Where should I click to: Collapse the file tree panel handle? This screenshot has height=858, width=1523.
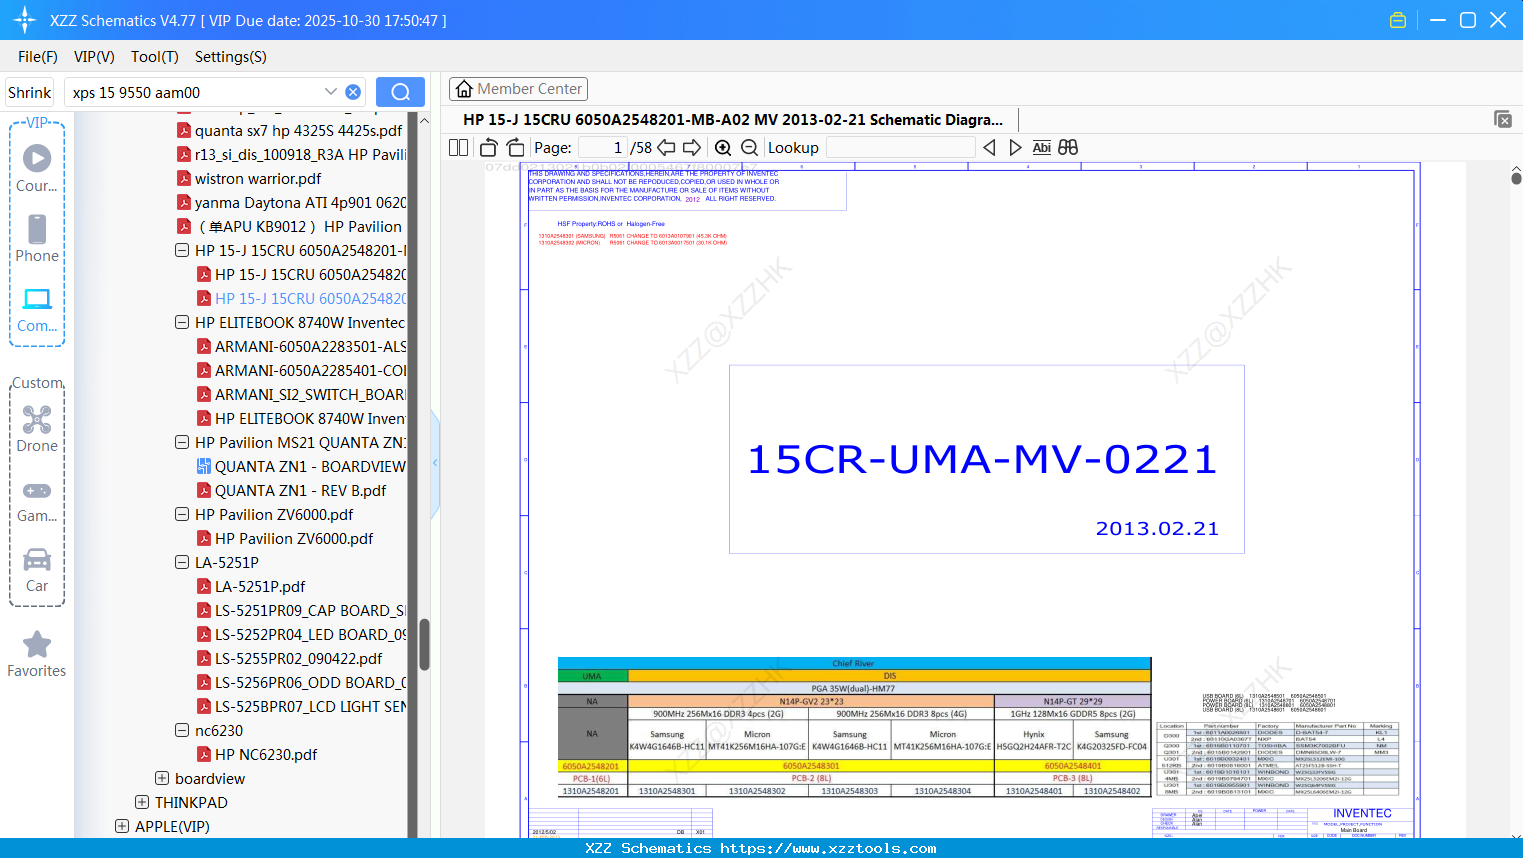coord(435,463)
